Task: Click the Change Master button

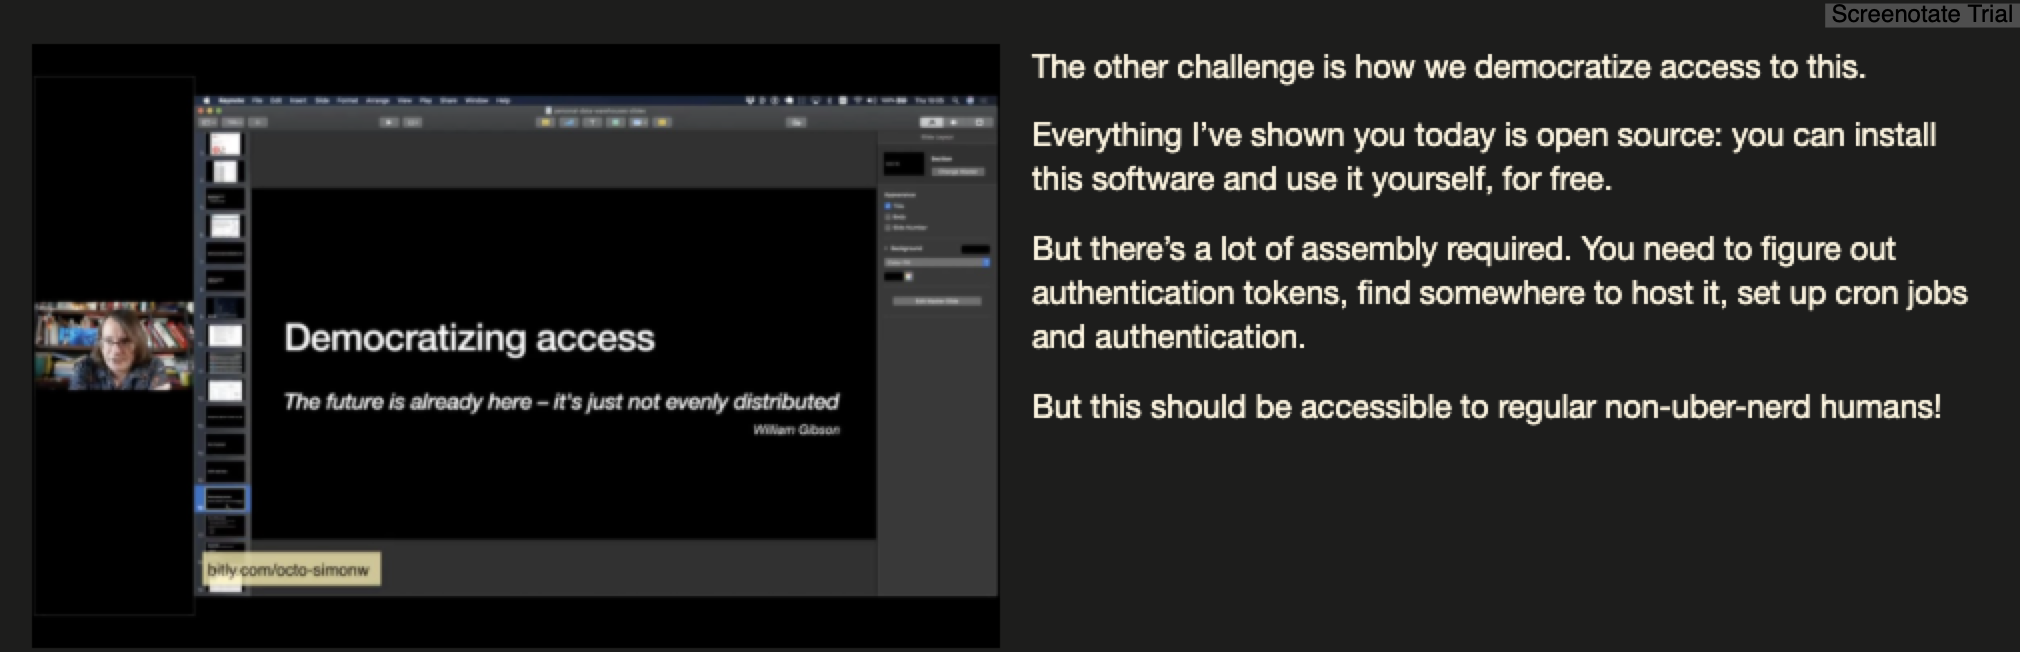Action: [958, 172]
